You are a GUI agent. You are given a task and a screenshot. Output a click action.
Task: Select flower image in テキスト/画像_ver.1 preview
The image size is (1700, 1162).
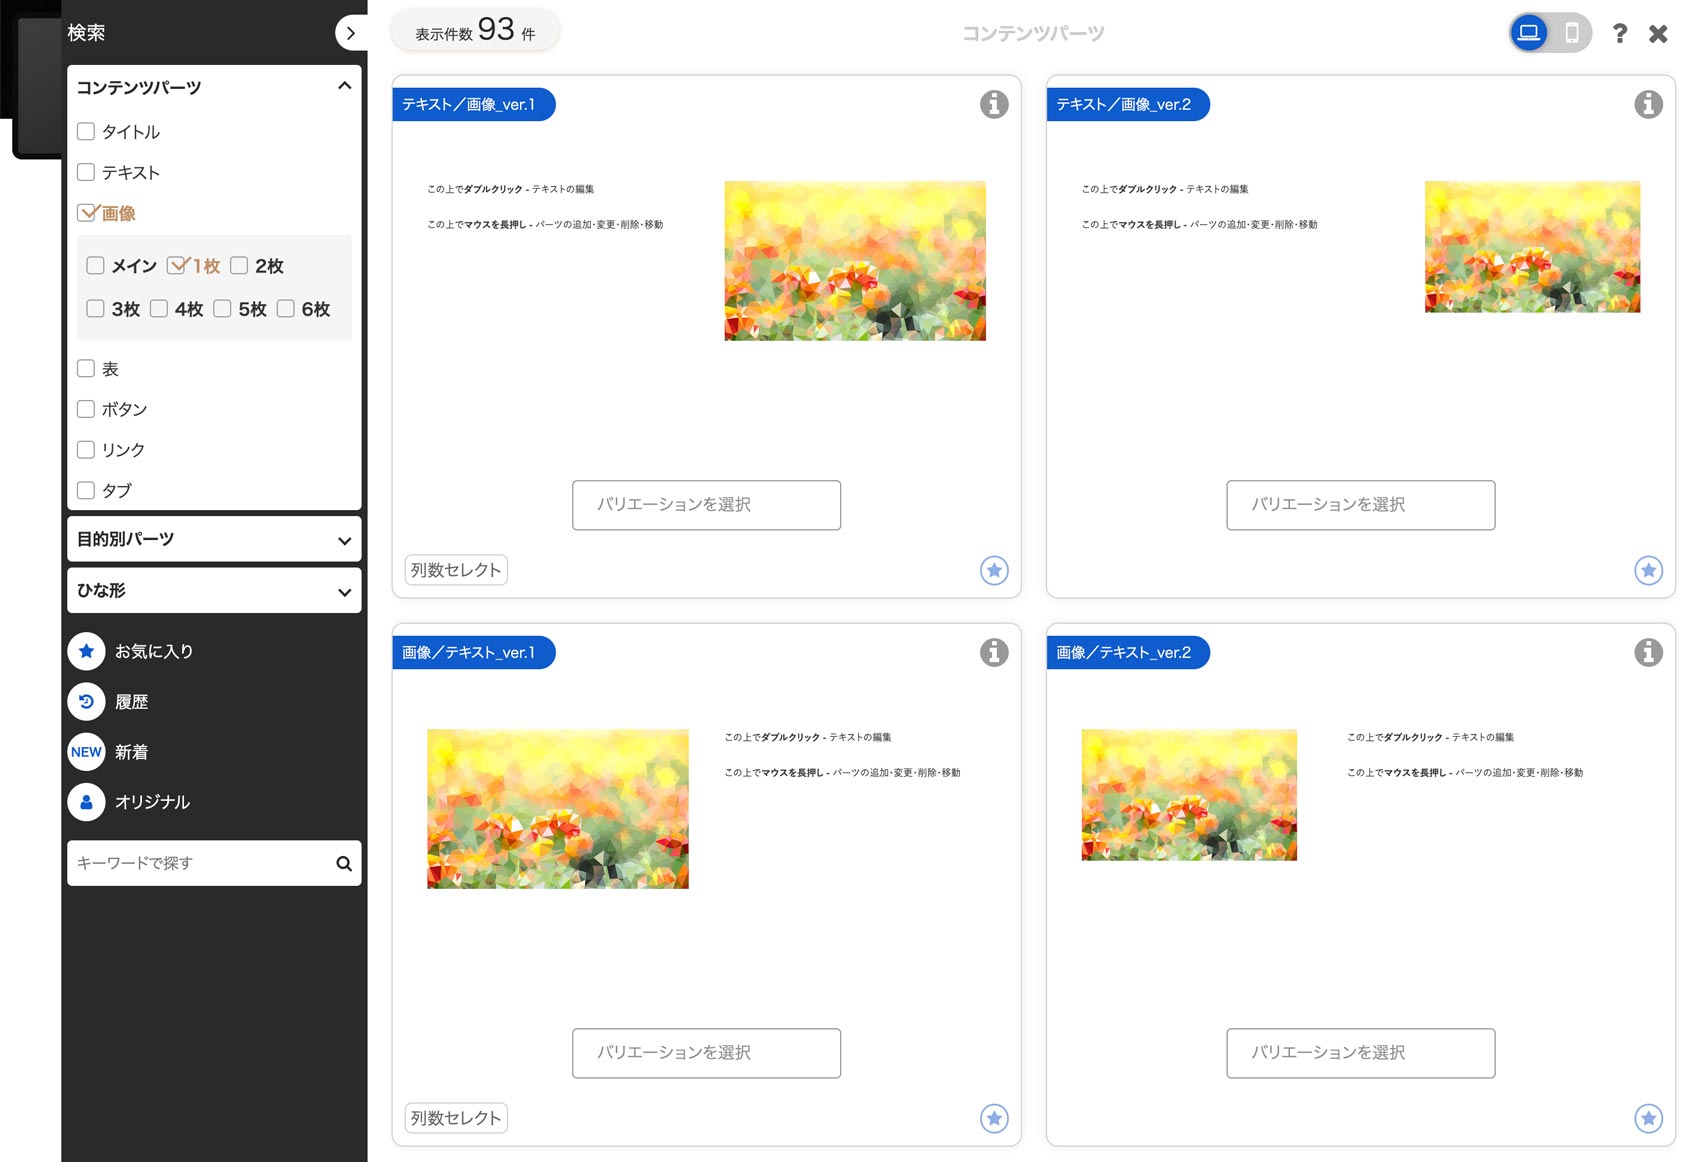pyautogui.click(x=855, y=260)
